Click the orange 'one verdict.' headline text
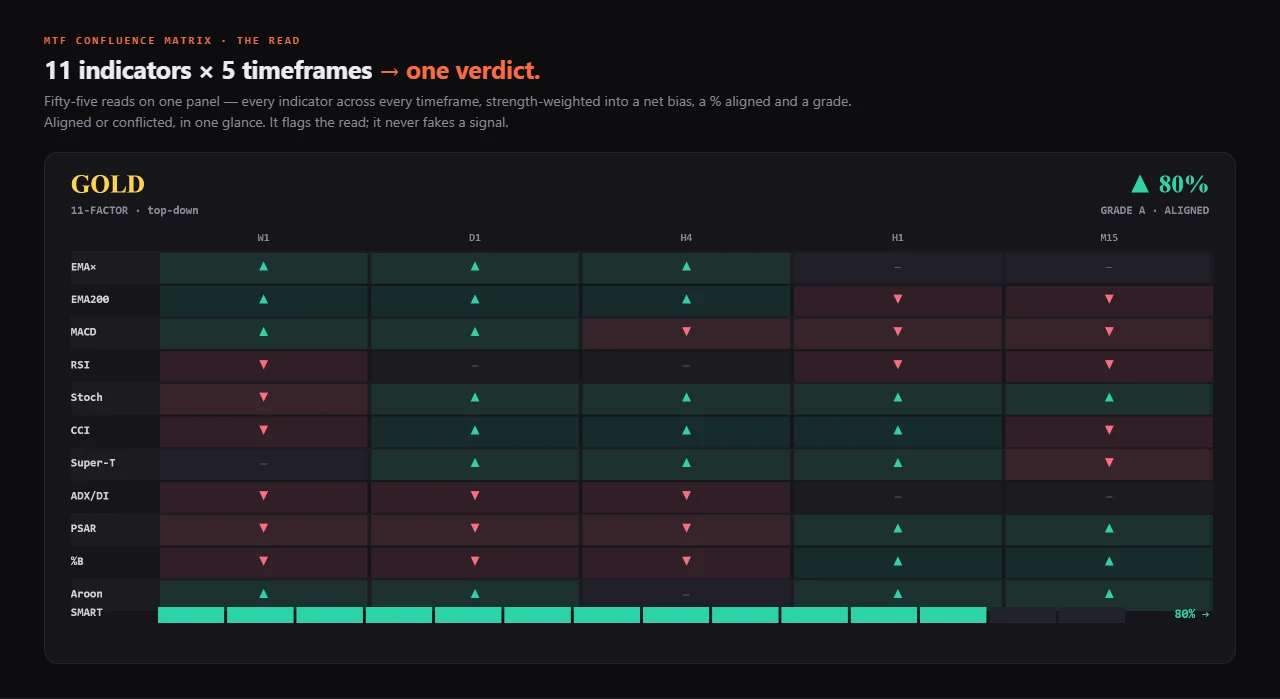The width and height of the screenshot is (1280, 699). pos(473,71)
